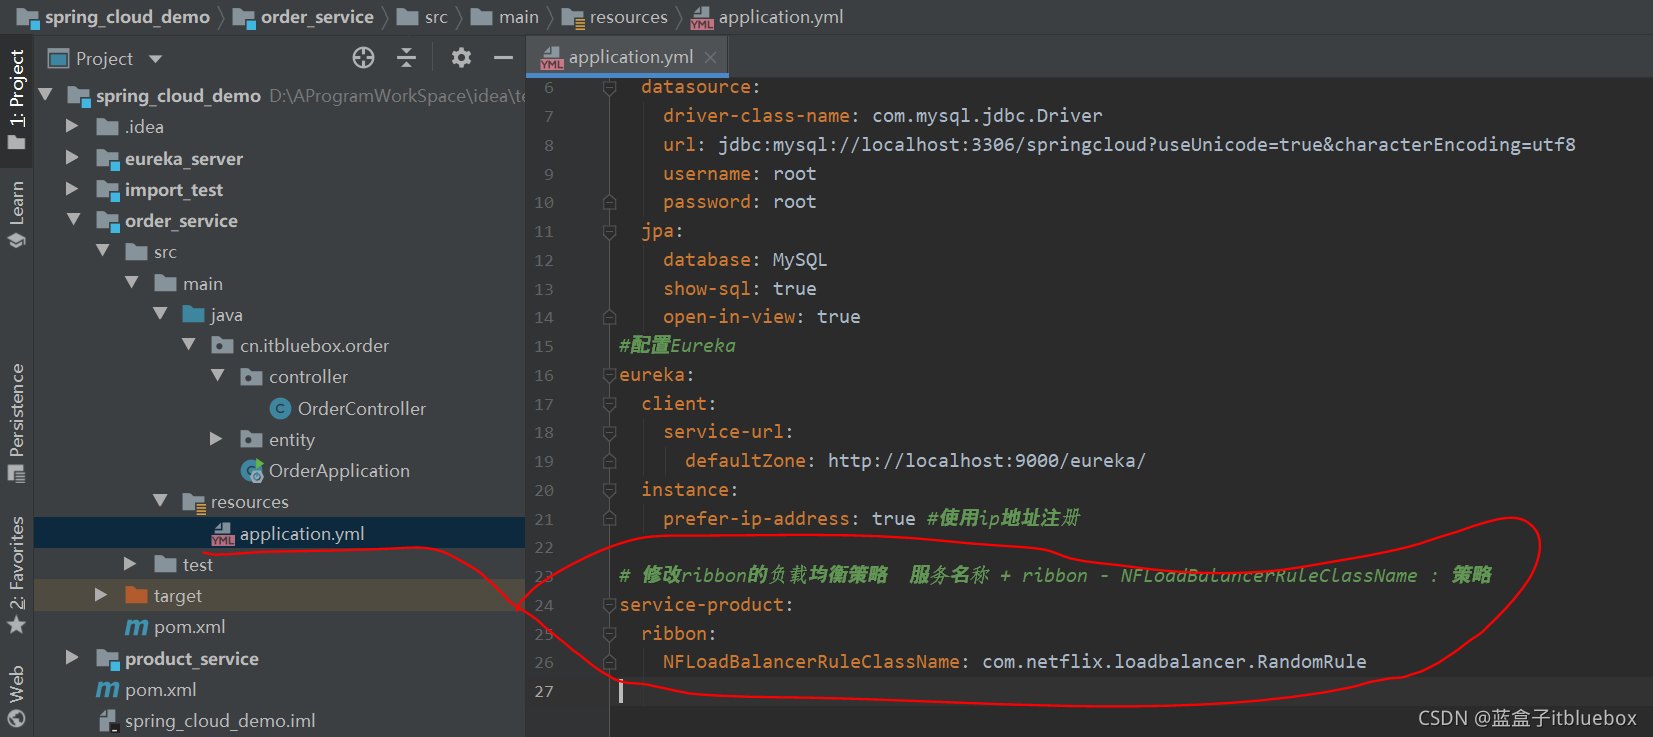This screenshot has width=1653, height=737.
Task: Expand the target folder
Action: click(101, 595)
